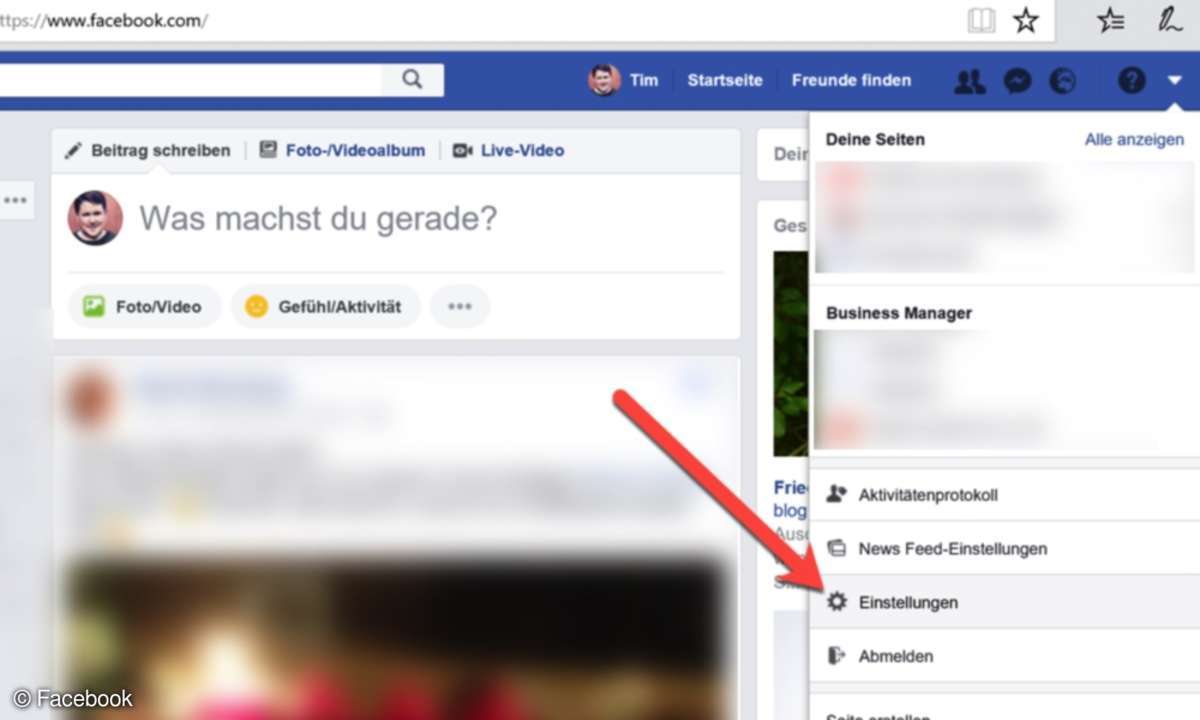Image resolution: width=1200 pixels, height=720 pixels.
Task: Select Live-Video tab
Action: click(509, 150)
